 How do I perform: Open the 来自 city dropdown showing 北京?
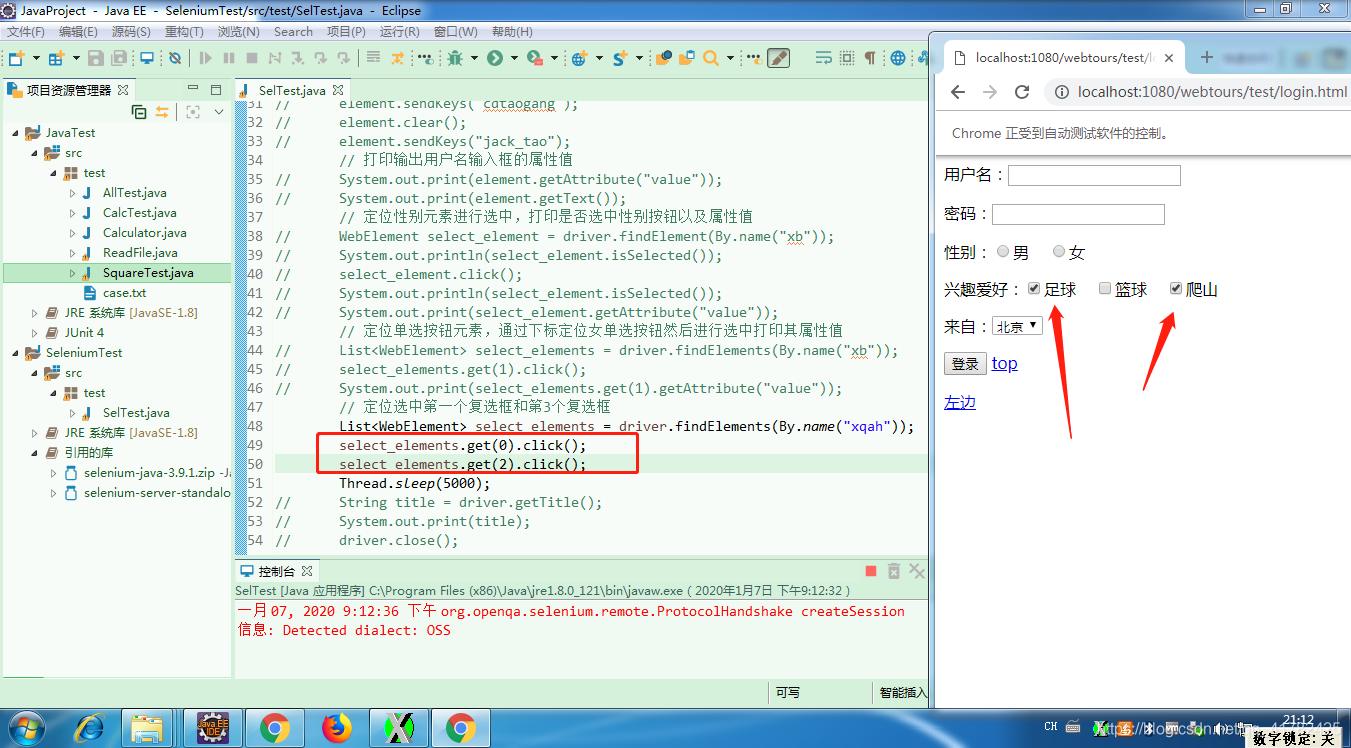pyautogui.click(x=1018, y=326)
